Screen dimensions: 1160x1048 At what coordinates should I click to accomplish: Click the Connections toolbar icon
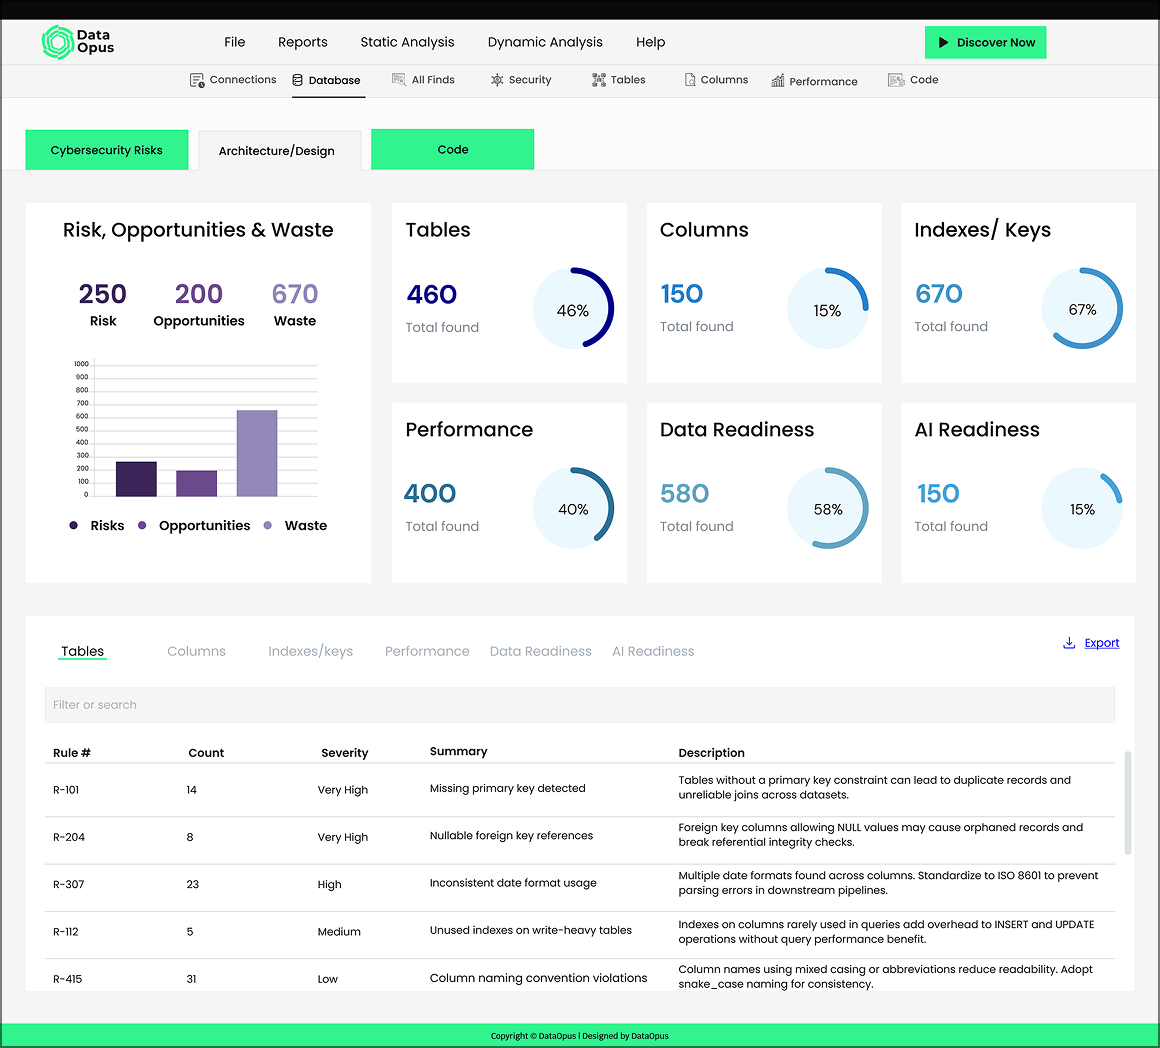coord(197,81)
